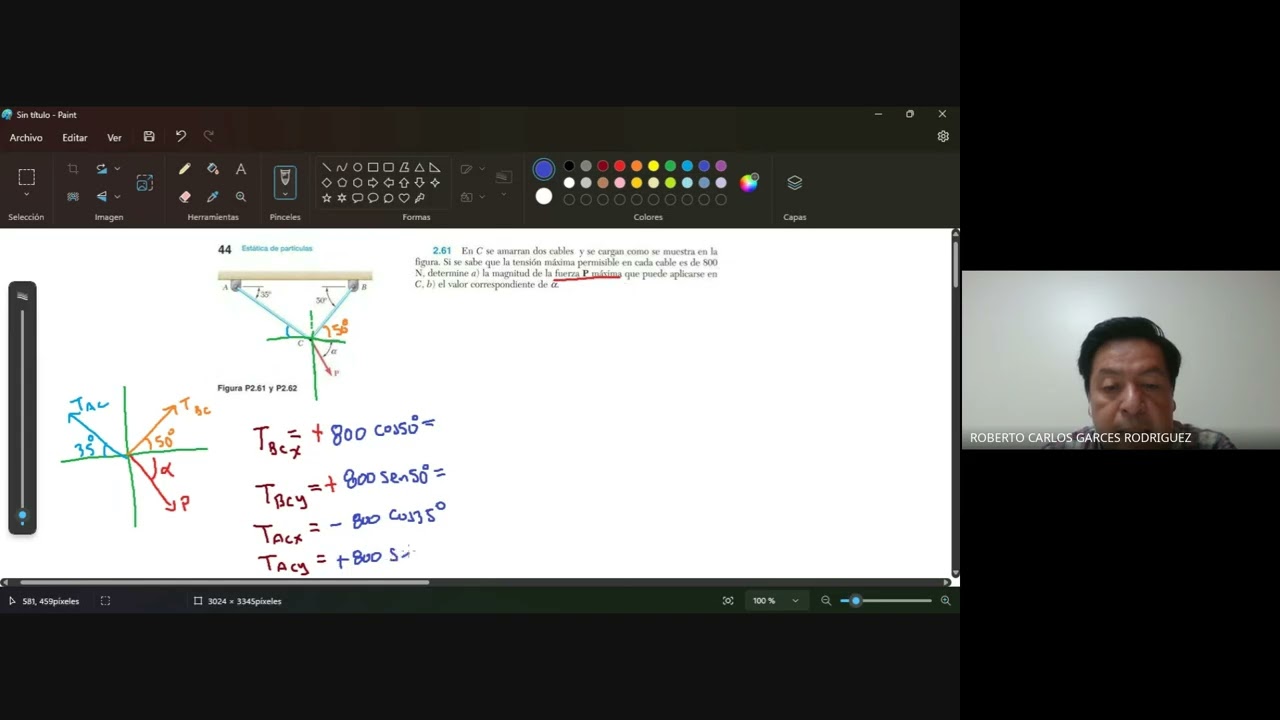This screenshot has width=1280, height=720.
Task: Click the remove background icon
Action: [x=73, y=196]
